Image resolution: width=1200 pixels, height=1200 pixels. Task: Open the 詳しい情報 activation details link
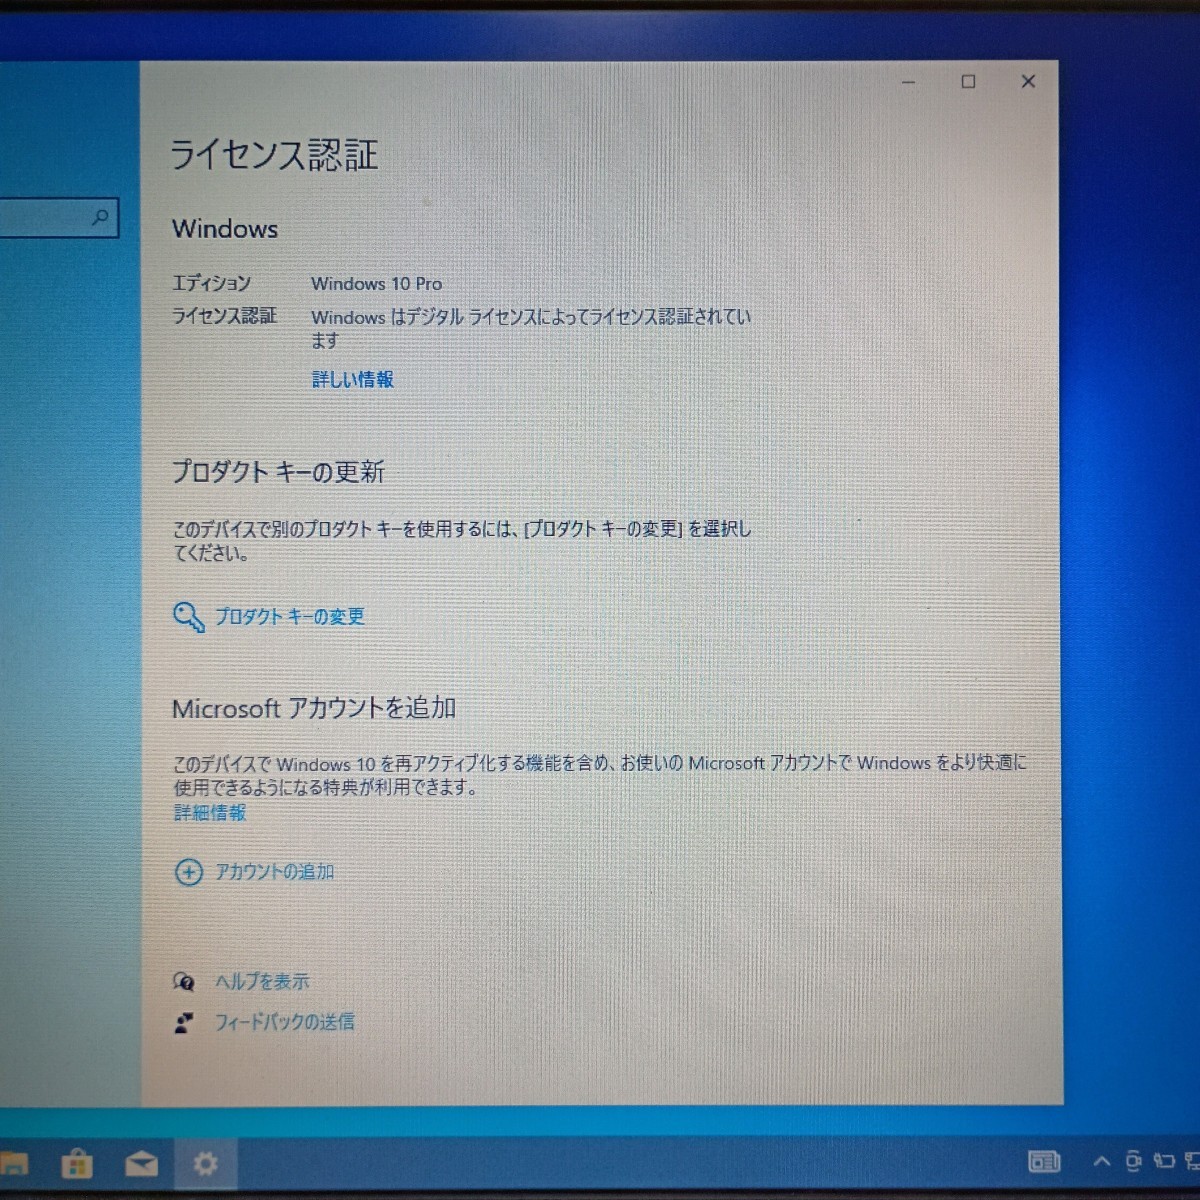click(x=352, y=379)
